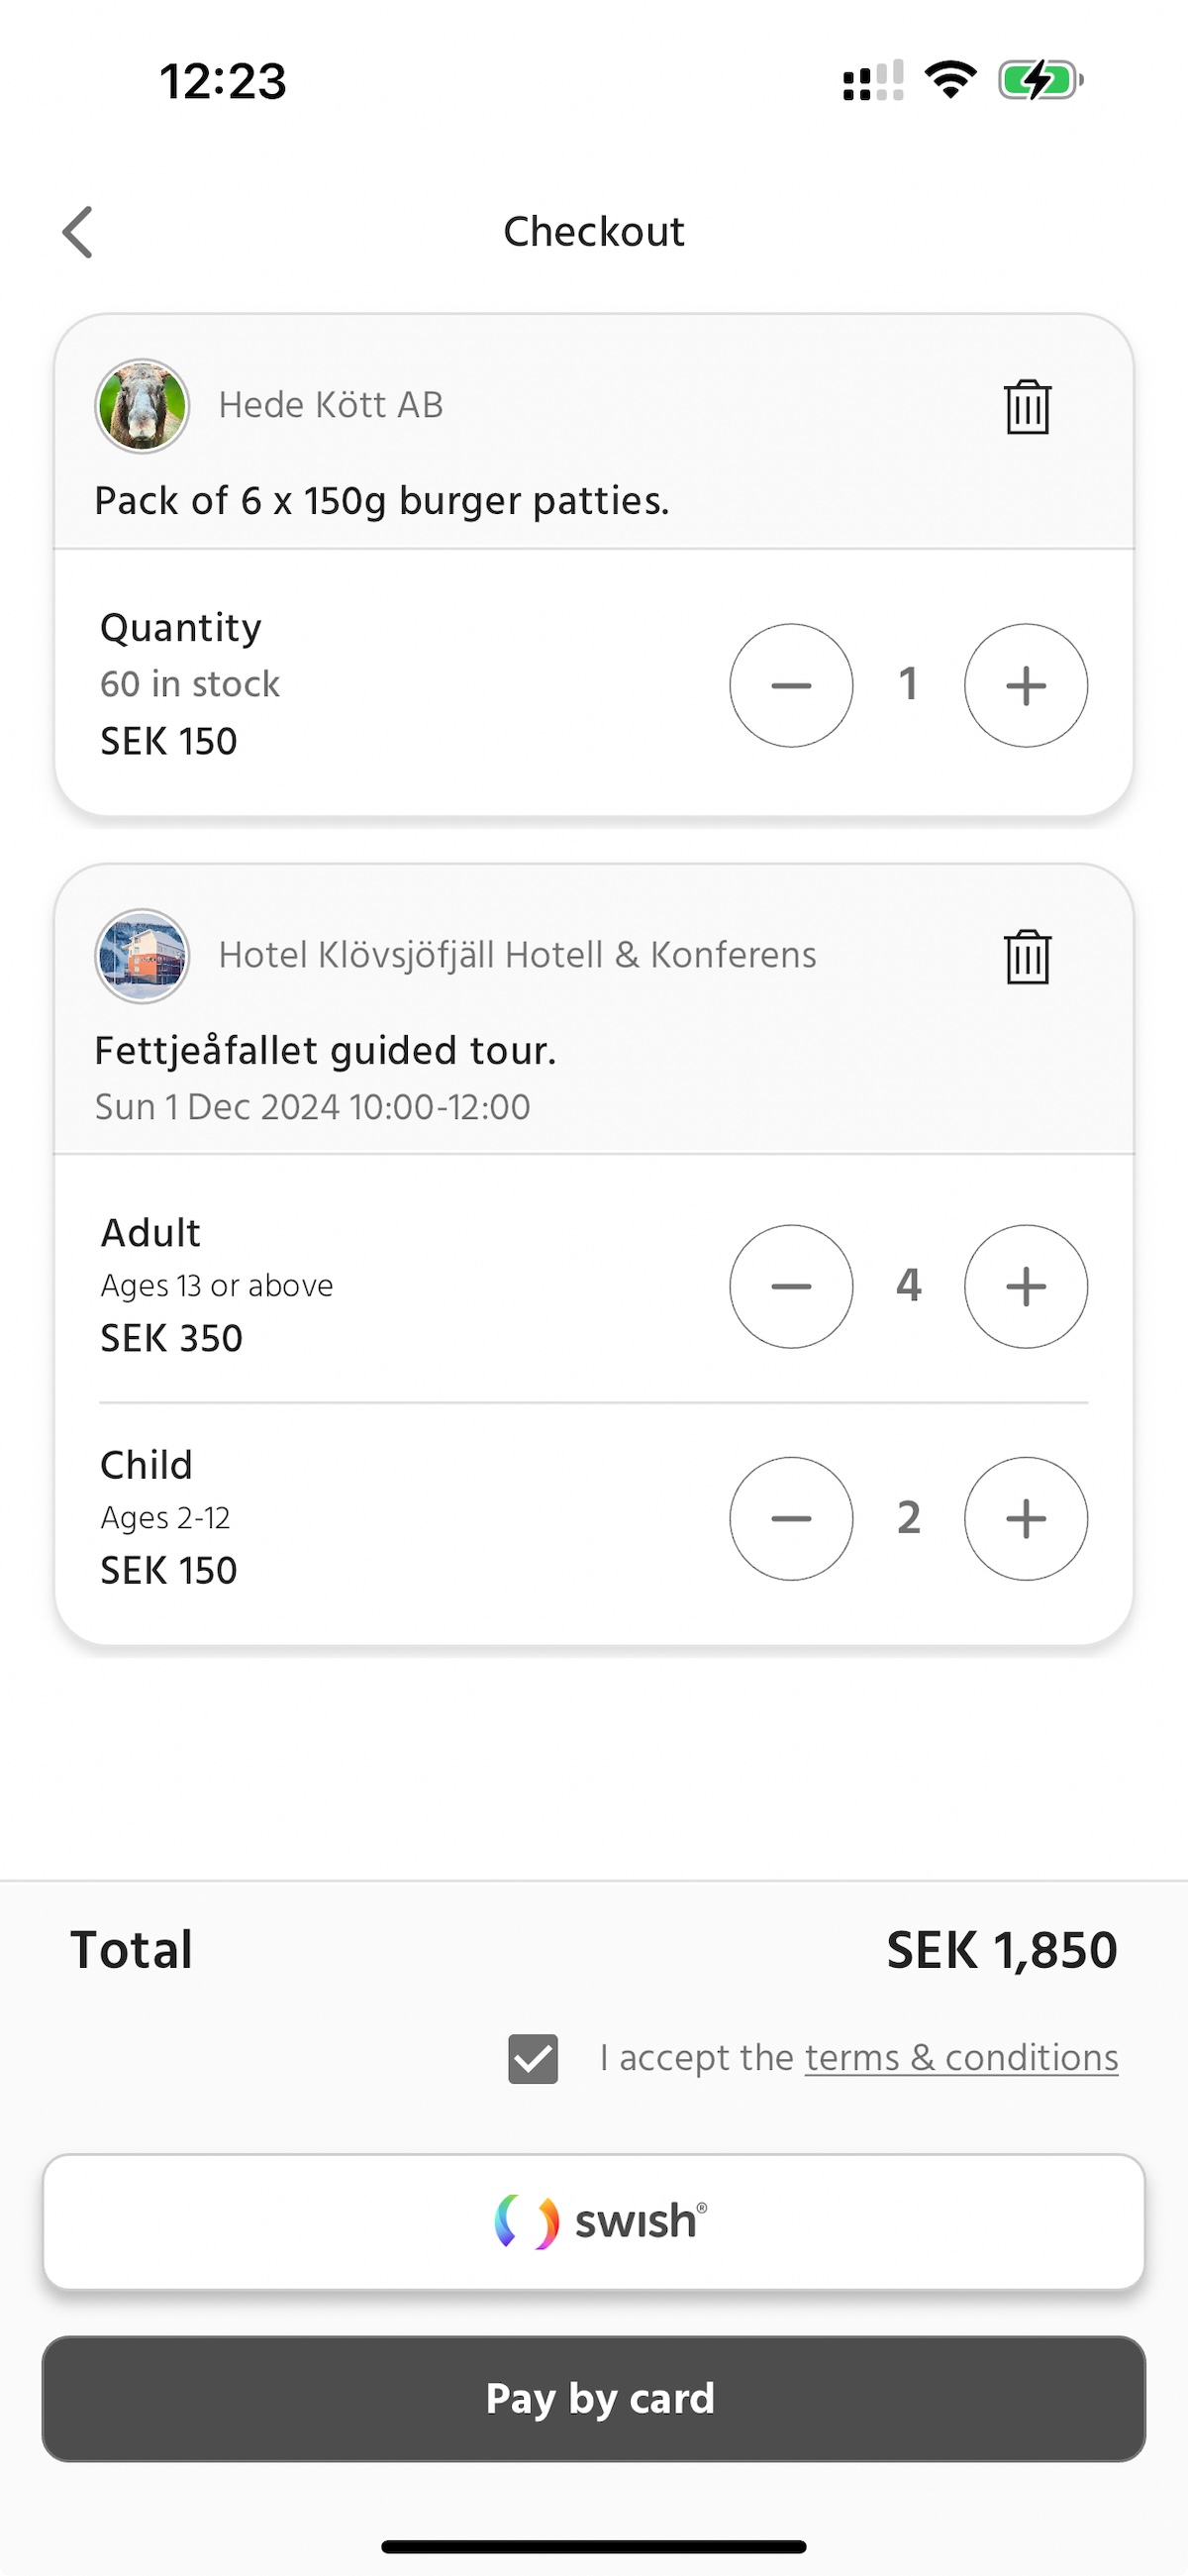Reduce Child ticket count

[x=791, y=1518]
